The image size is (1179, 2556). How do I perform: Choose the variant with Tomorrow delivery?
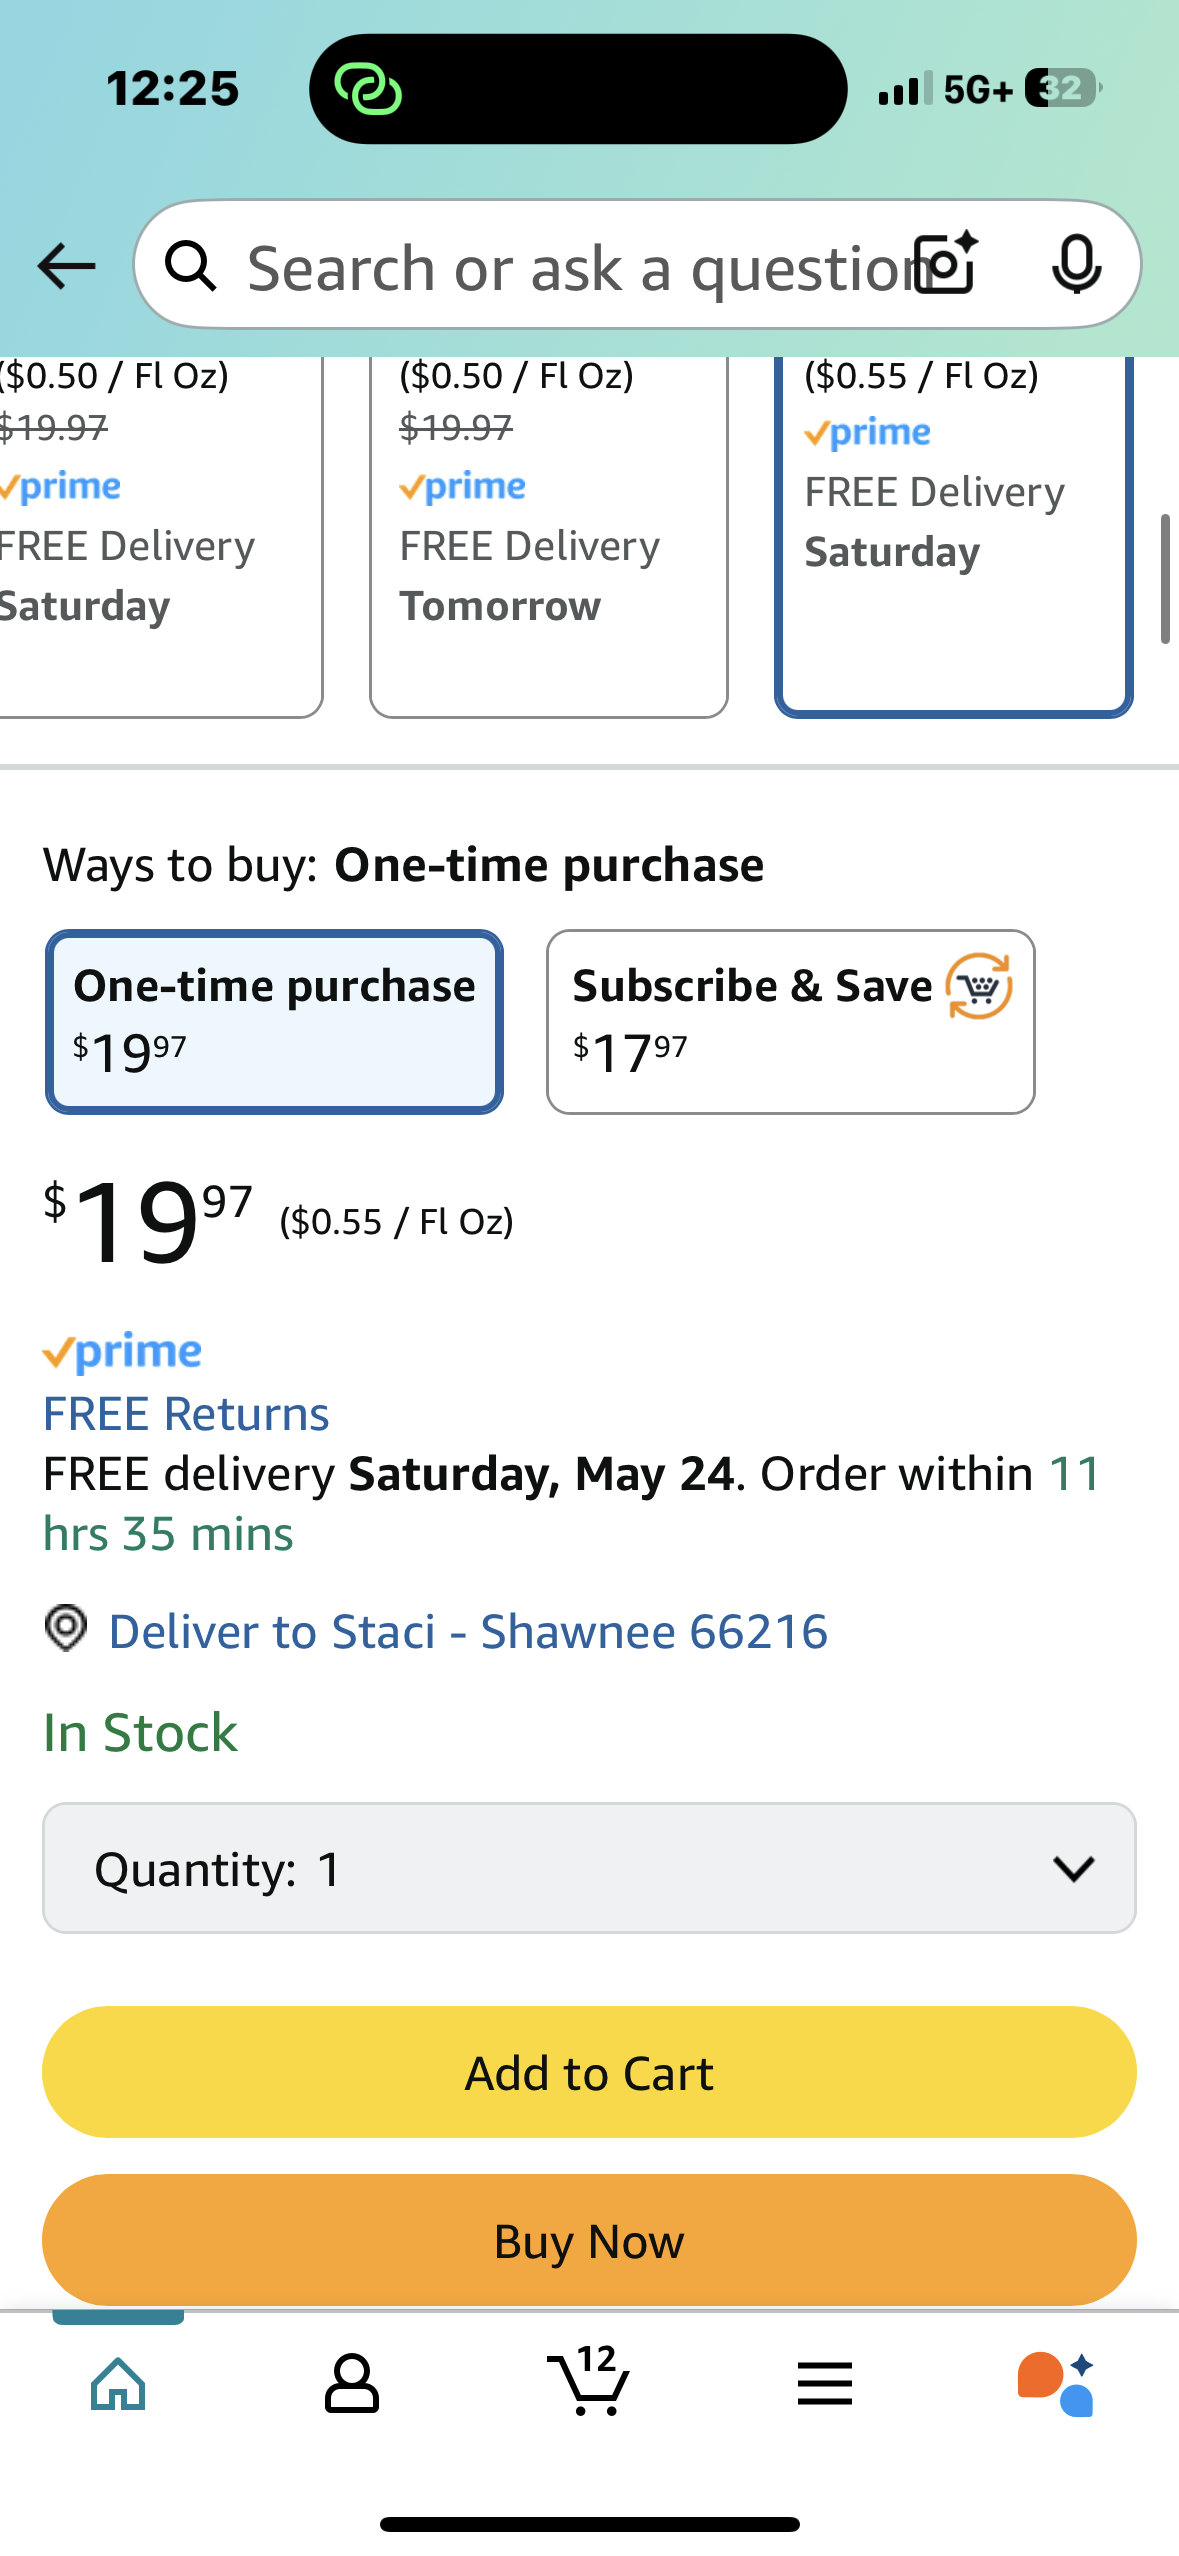point(549,537)
